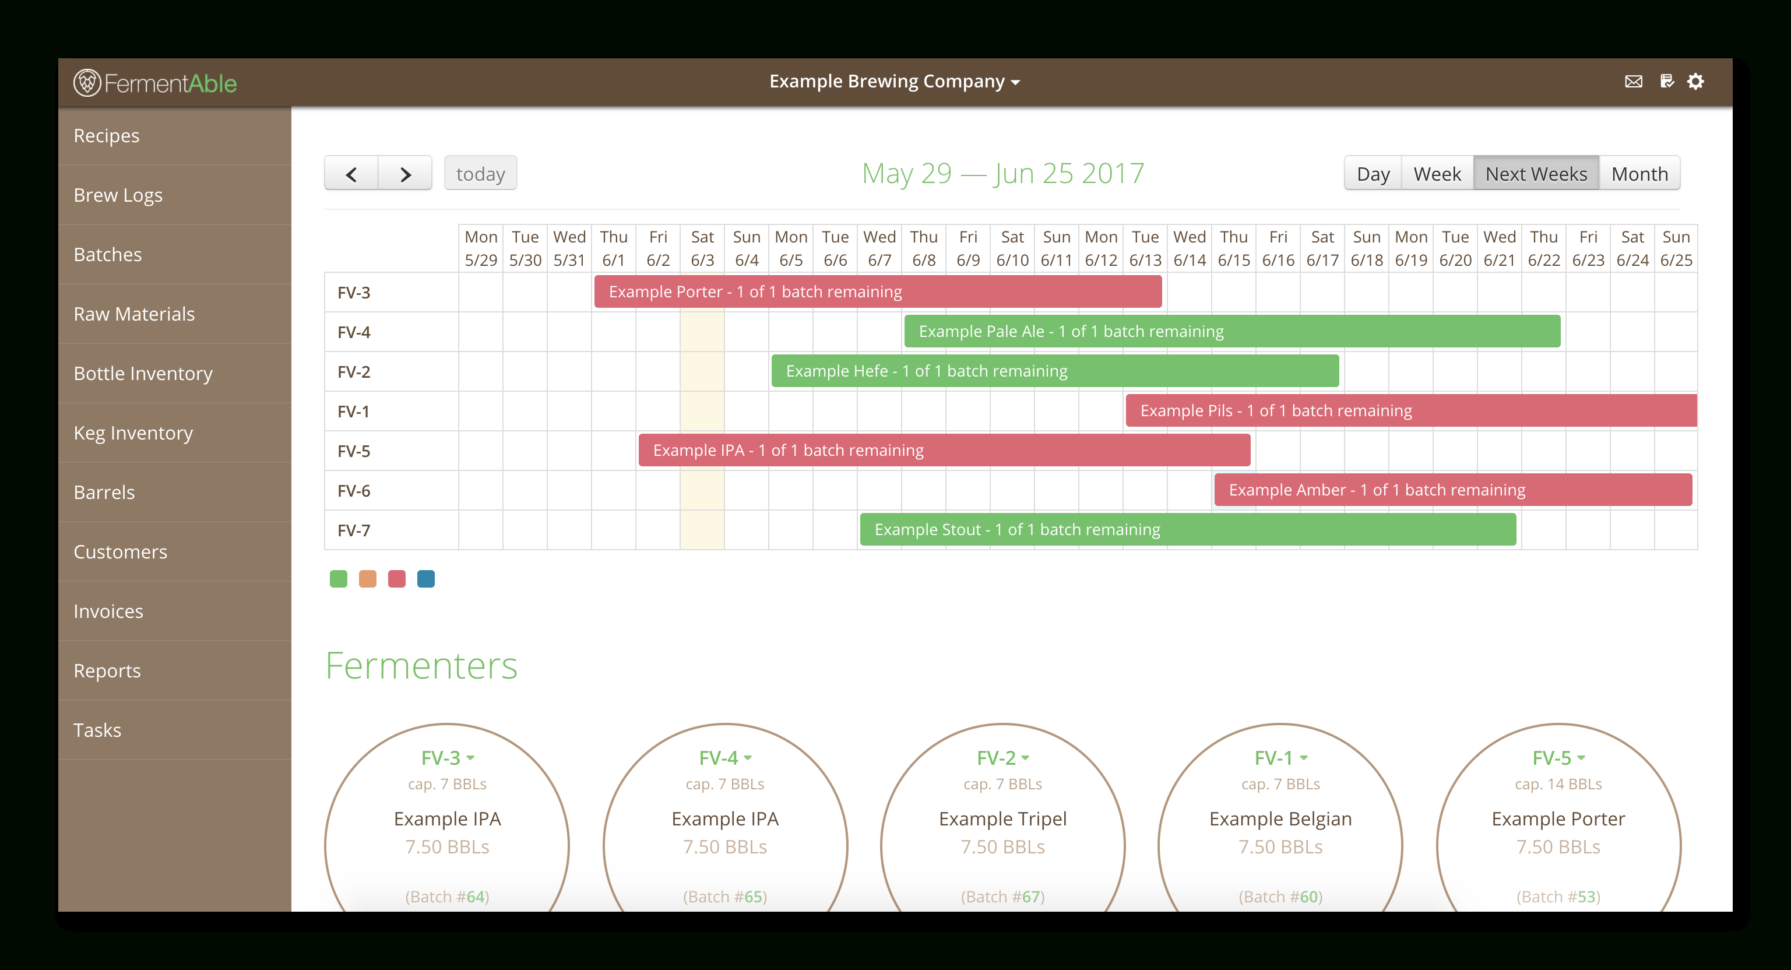Open the settings gear icon
The width and height of the screenshot is (1791, 970).
coord(1696,81)
